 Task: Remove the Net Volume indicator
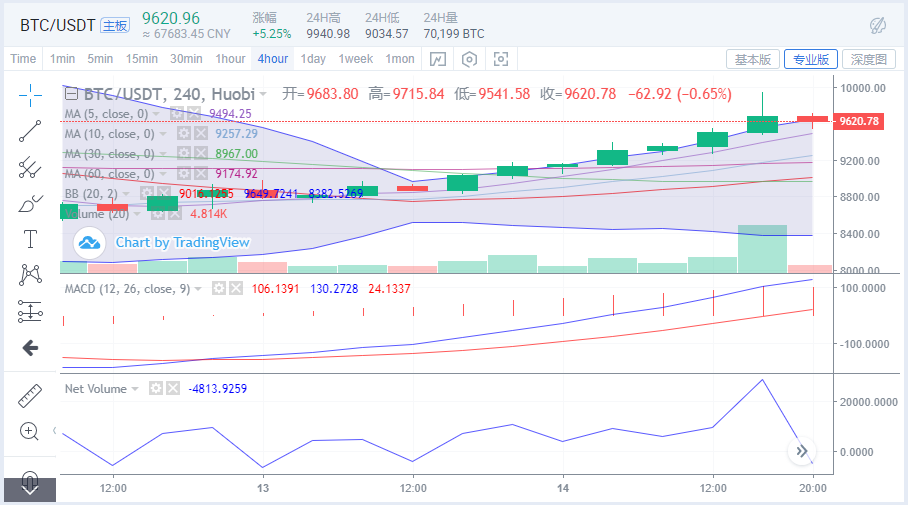(x=173, y=389)
